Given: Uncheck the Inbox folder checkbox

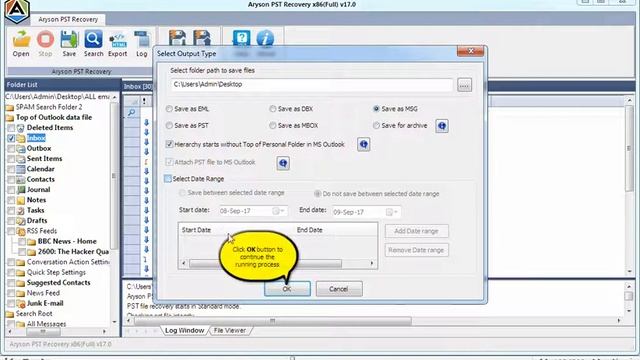Looking at the screenshot, I should (x=11, y=138).
